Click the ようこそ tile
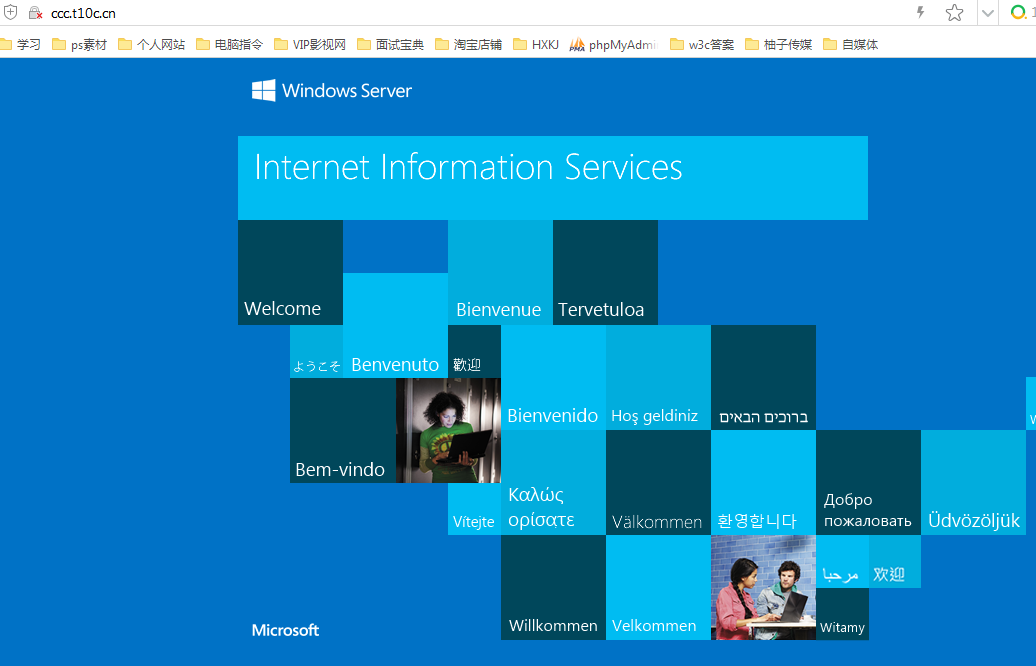Viewport: 1036px width, 666px height. 316,352
